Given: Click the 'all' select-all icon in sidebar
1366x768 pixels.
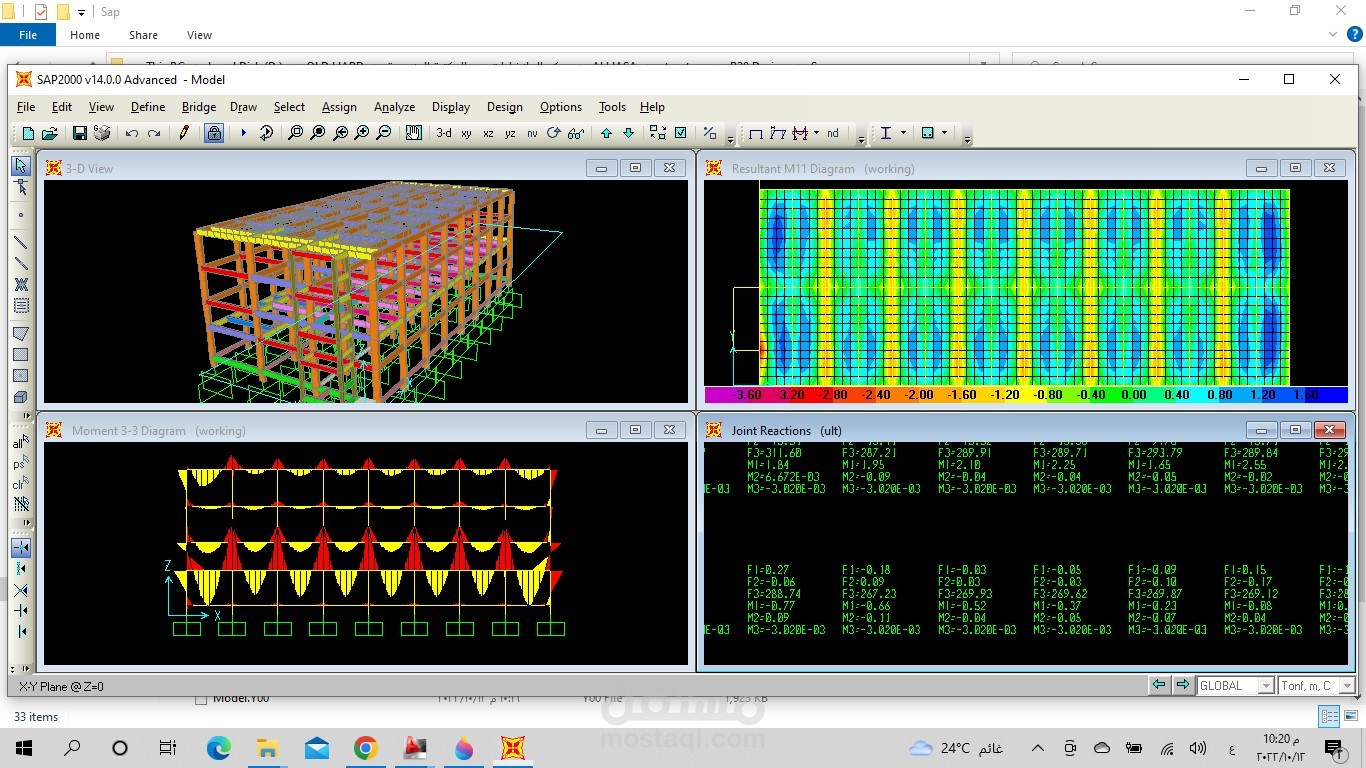Looking at the screenshot, I should point(20,443).
